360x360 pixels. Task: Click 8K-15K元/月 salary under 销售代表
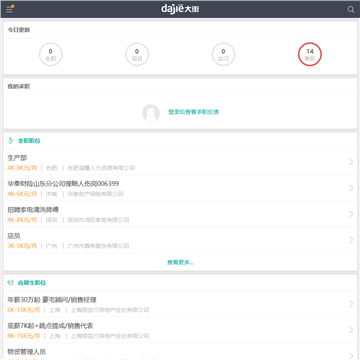tap(24, 336)
